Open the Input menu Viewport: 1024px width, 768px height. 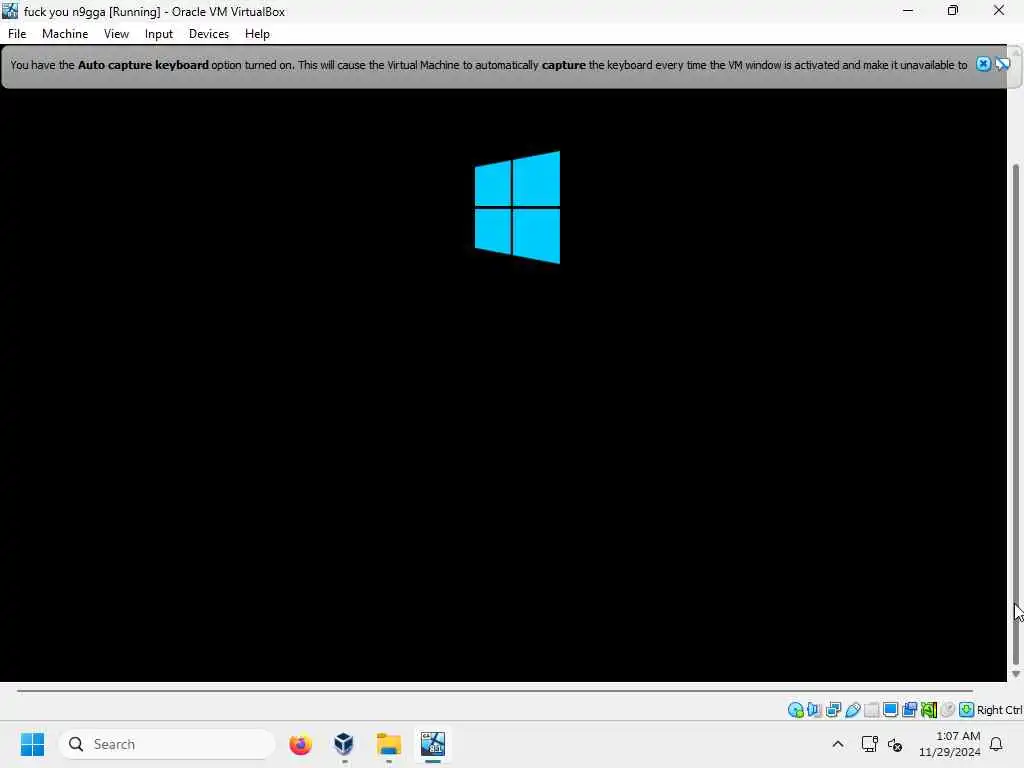click(159, 34)
